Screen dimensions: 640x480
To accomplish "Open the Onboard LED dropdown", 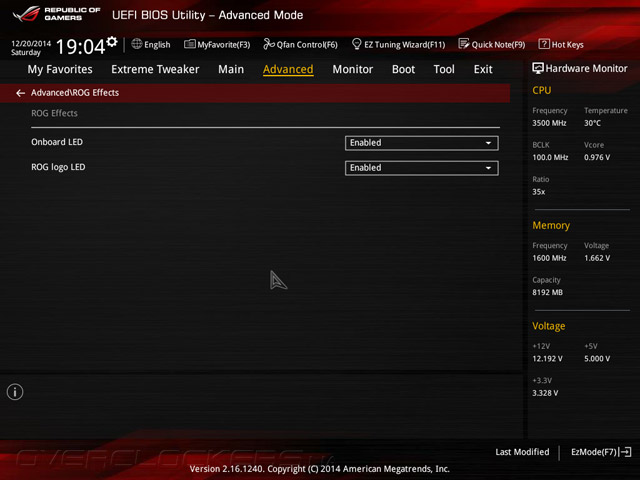I will [422, 143].
